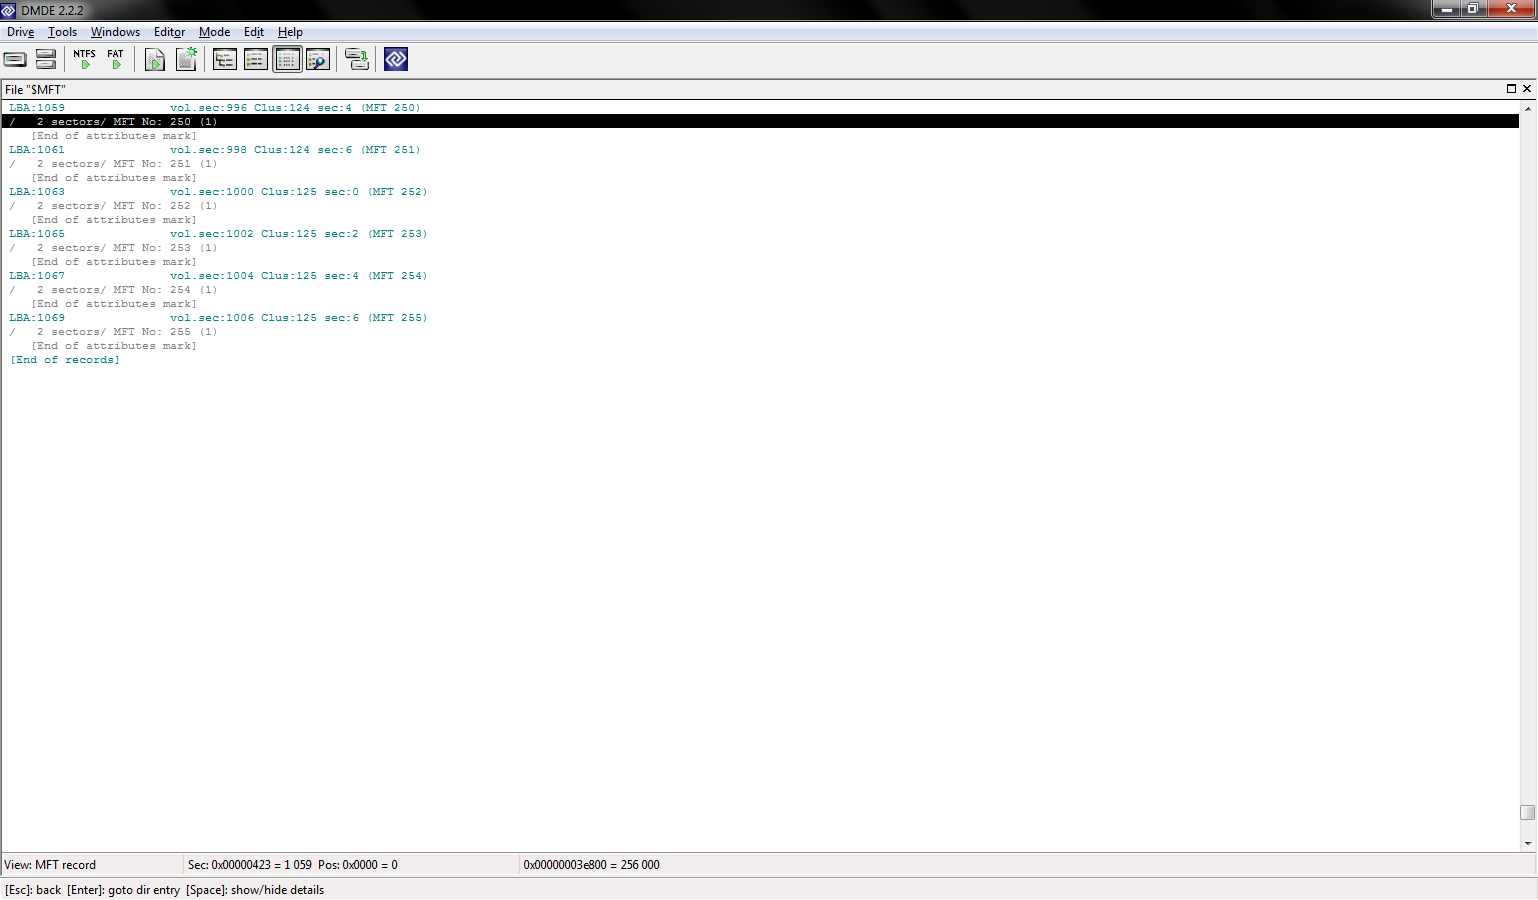The height and width of the screenshot is (900, 1538).
Task: Close the File "$MFT" inner panel
Action: (1527, 89)
